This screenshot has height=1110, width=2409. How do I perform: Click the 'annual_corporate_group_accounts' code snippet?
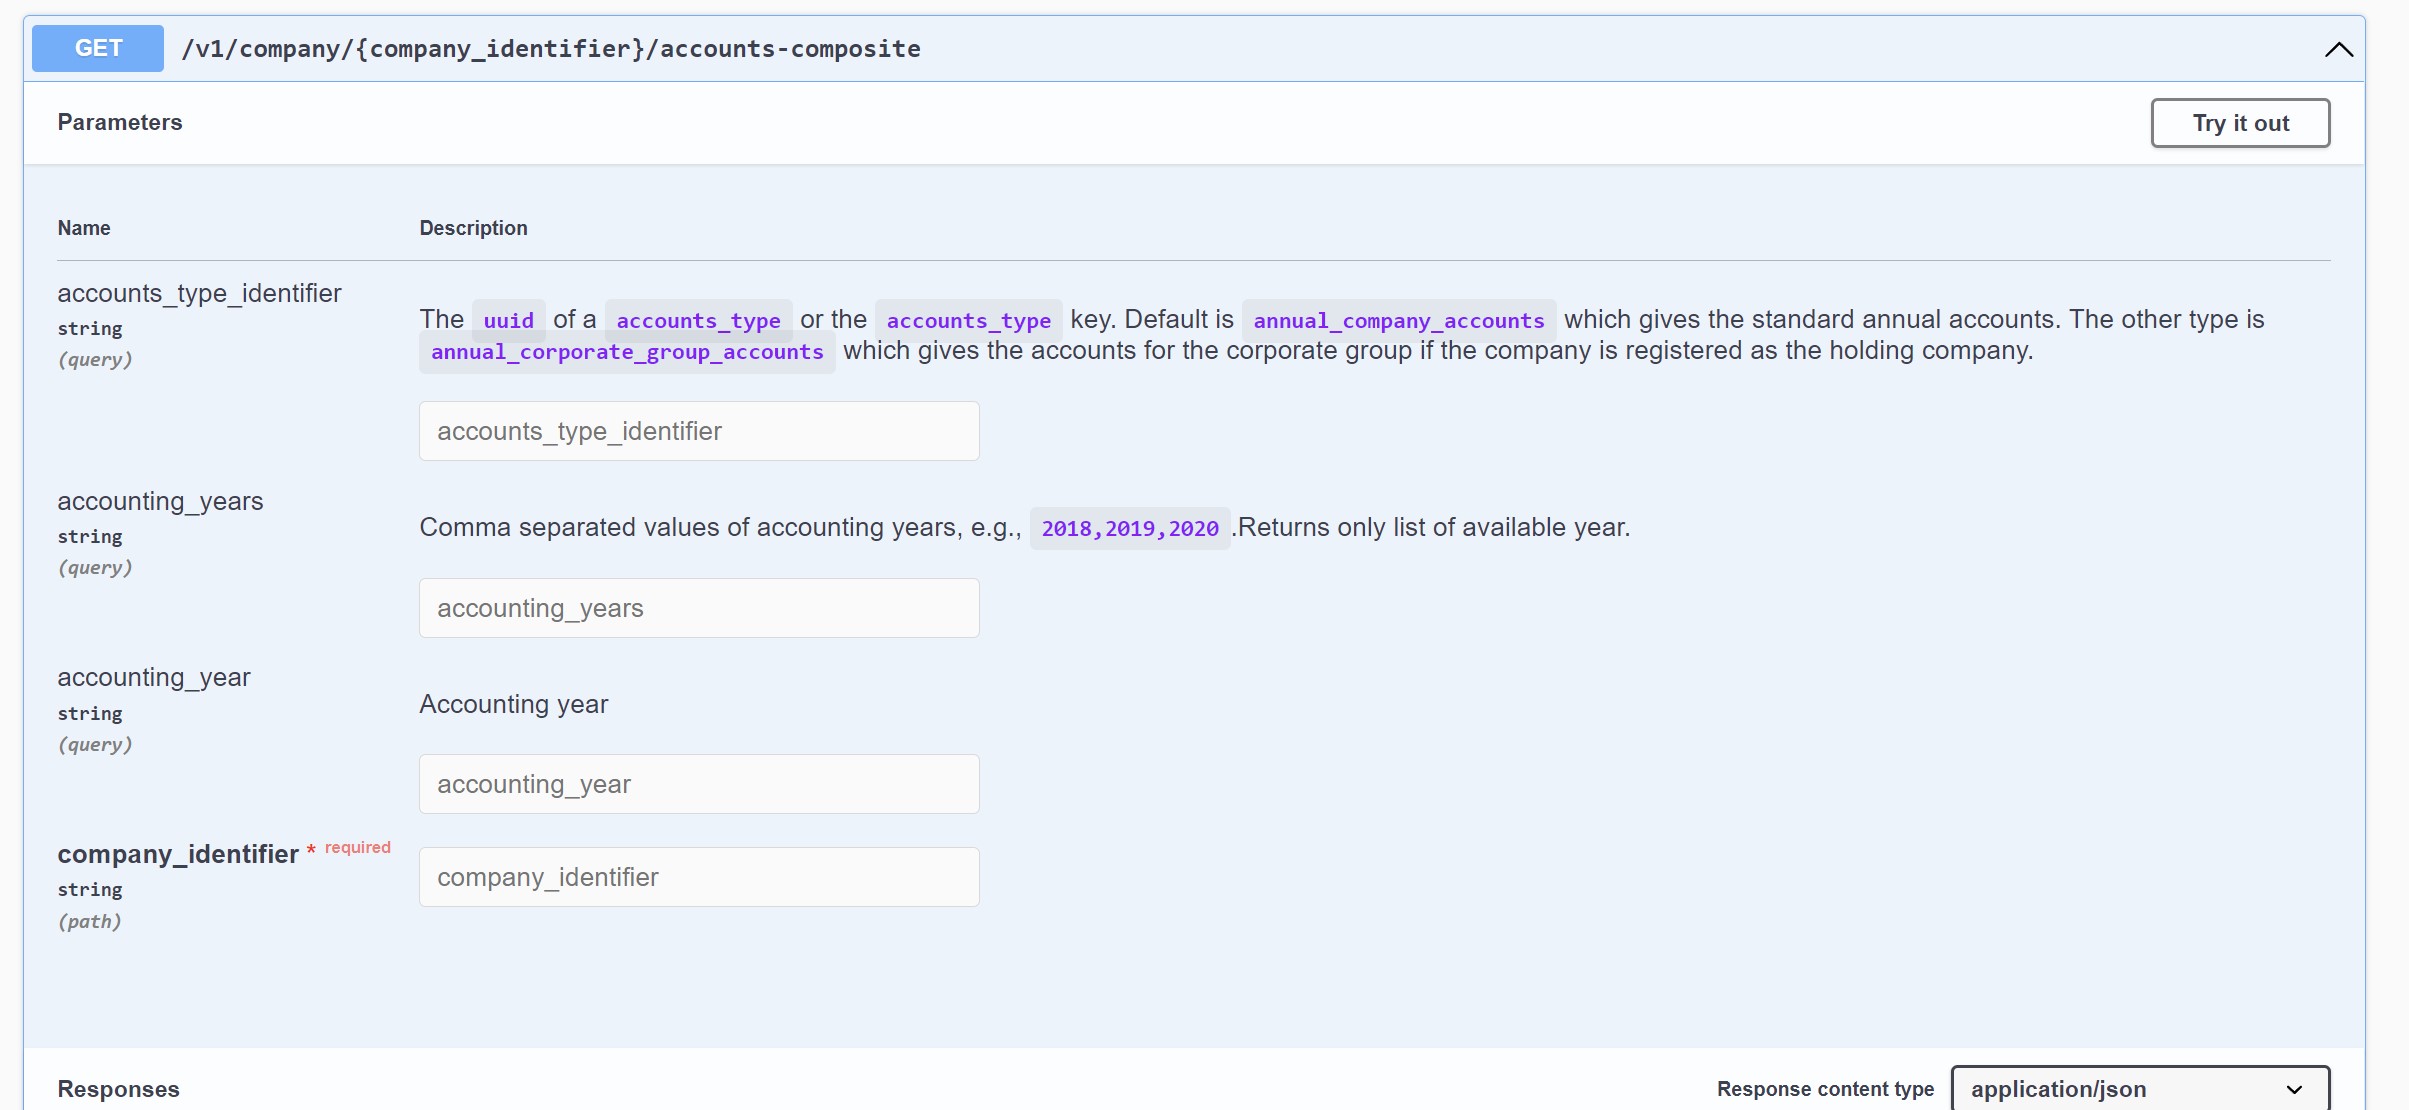click(627, 352)
